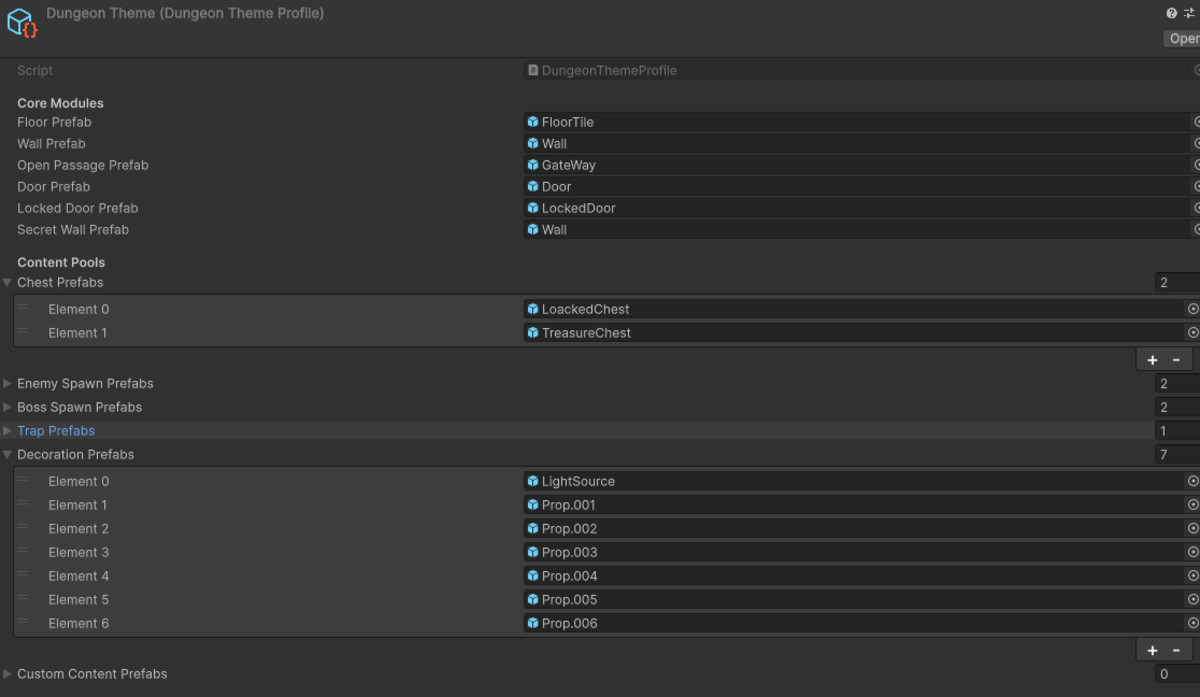Click the Open Passage Prefab label
Viewport: 1200px width, 697px height.
pyautogui.click(x=83, y=165)
